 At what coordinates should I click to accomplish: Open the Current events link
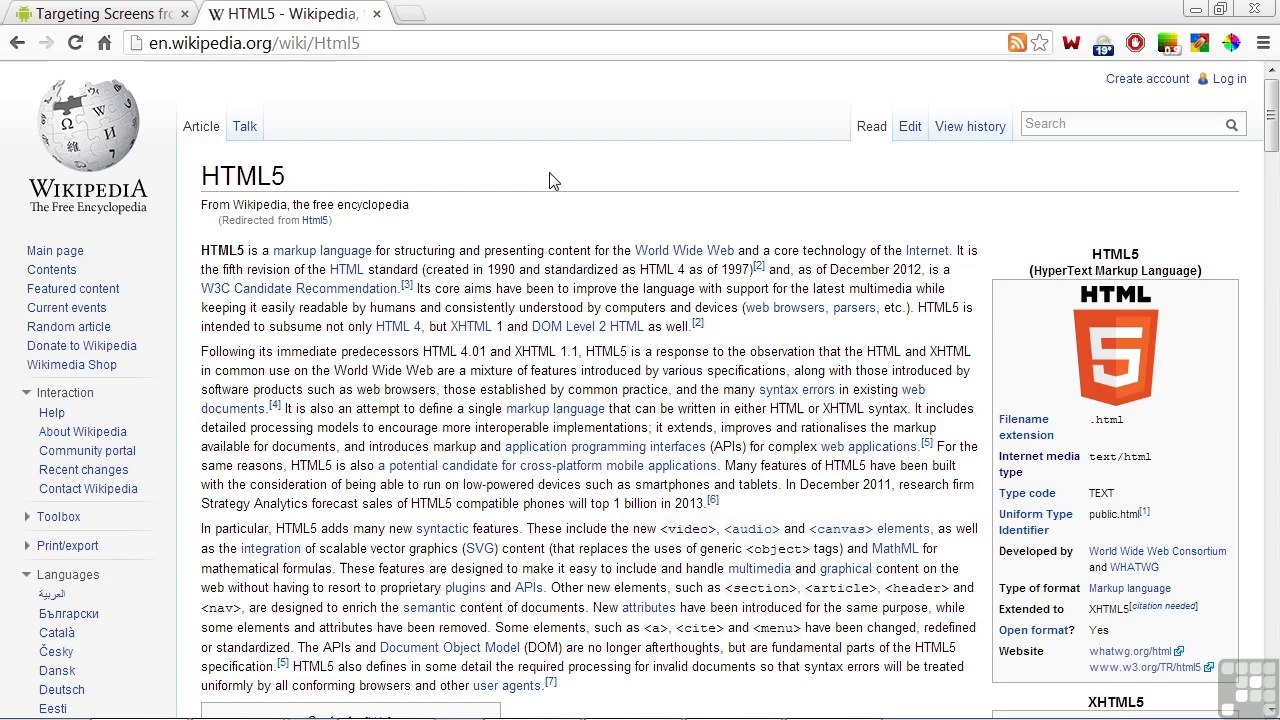point(66,308)
